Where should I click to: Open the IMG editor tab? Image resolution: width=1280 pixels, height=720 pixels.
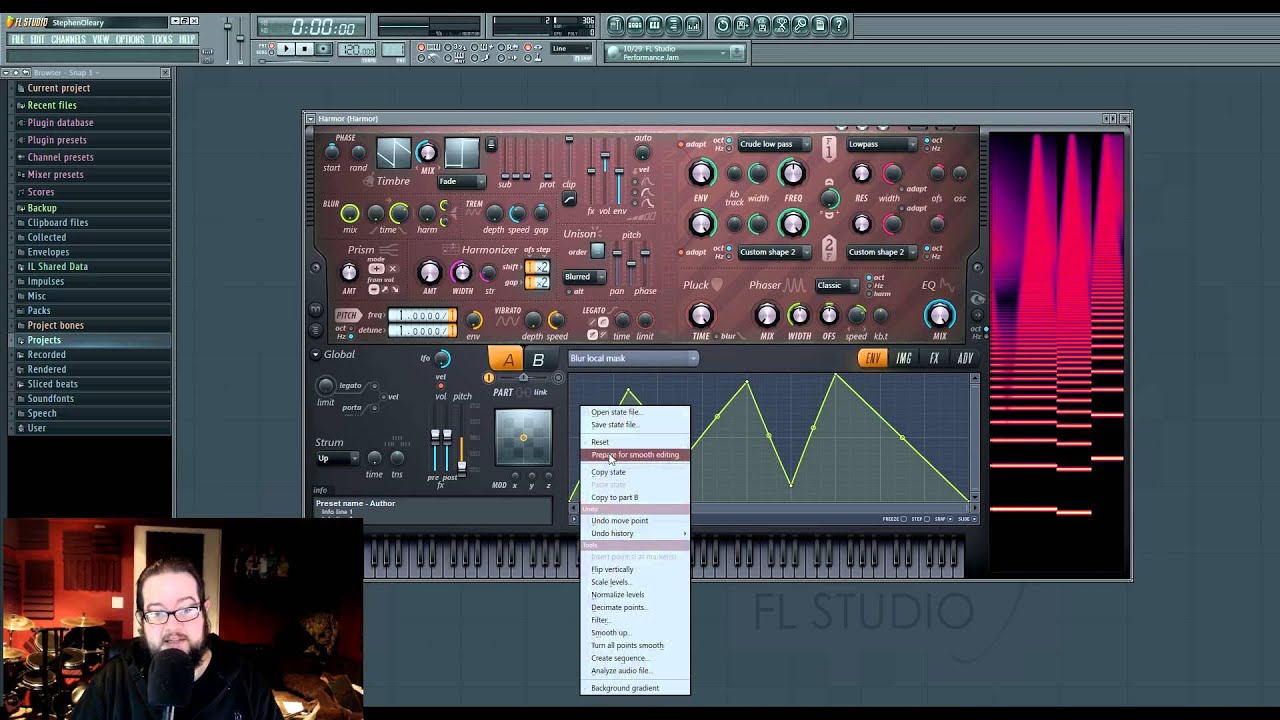(x=903, y=358)
